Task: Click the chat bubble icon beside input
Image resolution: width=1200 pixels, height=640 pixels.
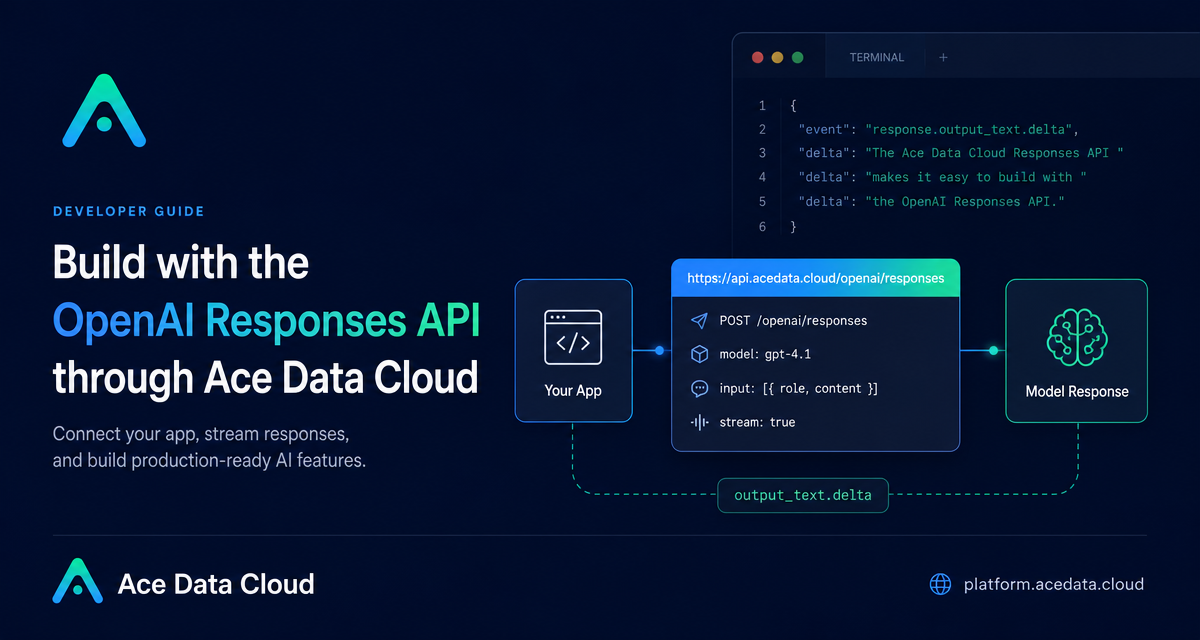Action: click(698, 388)
